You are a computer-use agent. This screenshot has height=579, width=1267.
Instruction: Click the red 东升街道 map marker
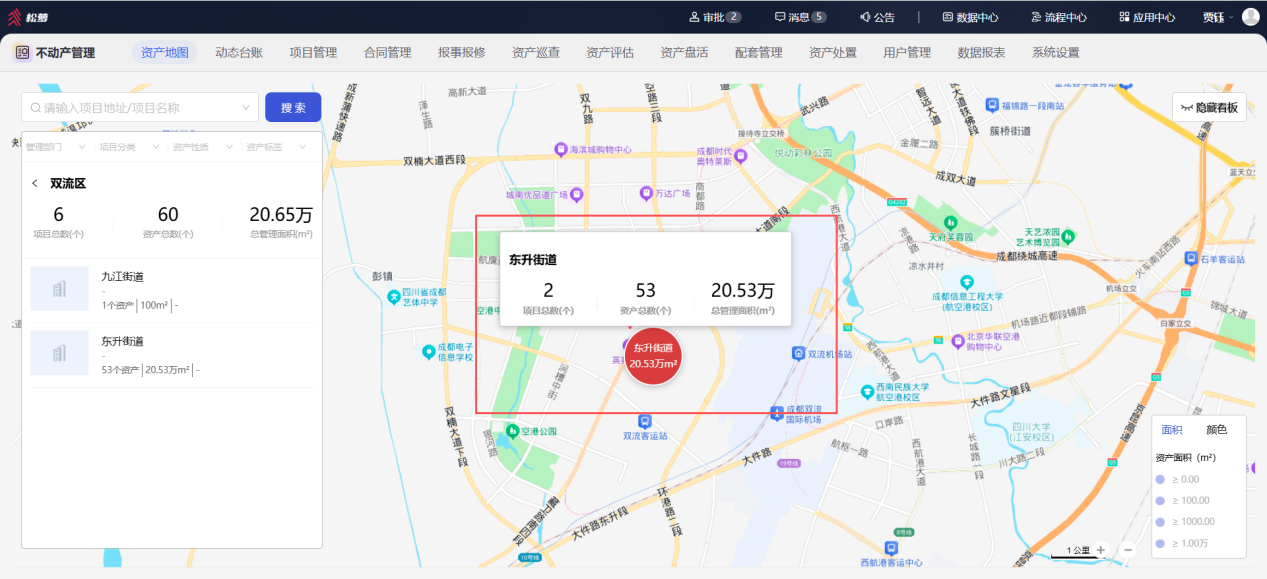pyautogui.click(x=653, y=355)
